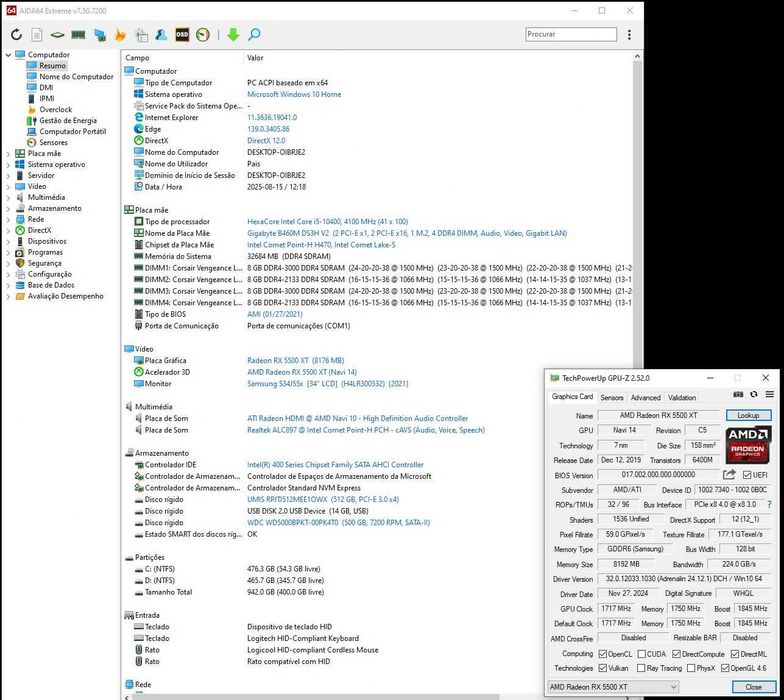Expand the Armazenamento tree node
This screenshot has height=700, width=784.
click(x=8, y=208)
